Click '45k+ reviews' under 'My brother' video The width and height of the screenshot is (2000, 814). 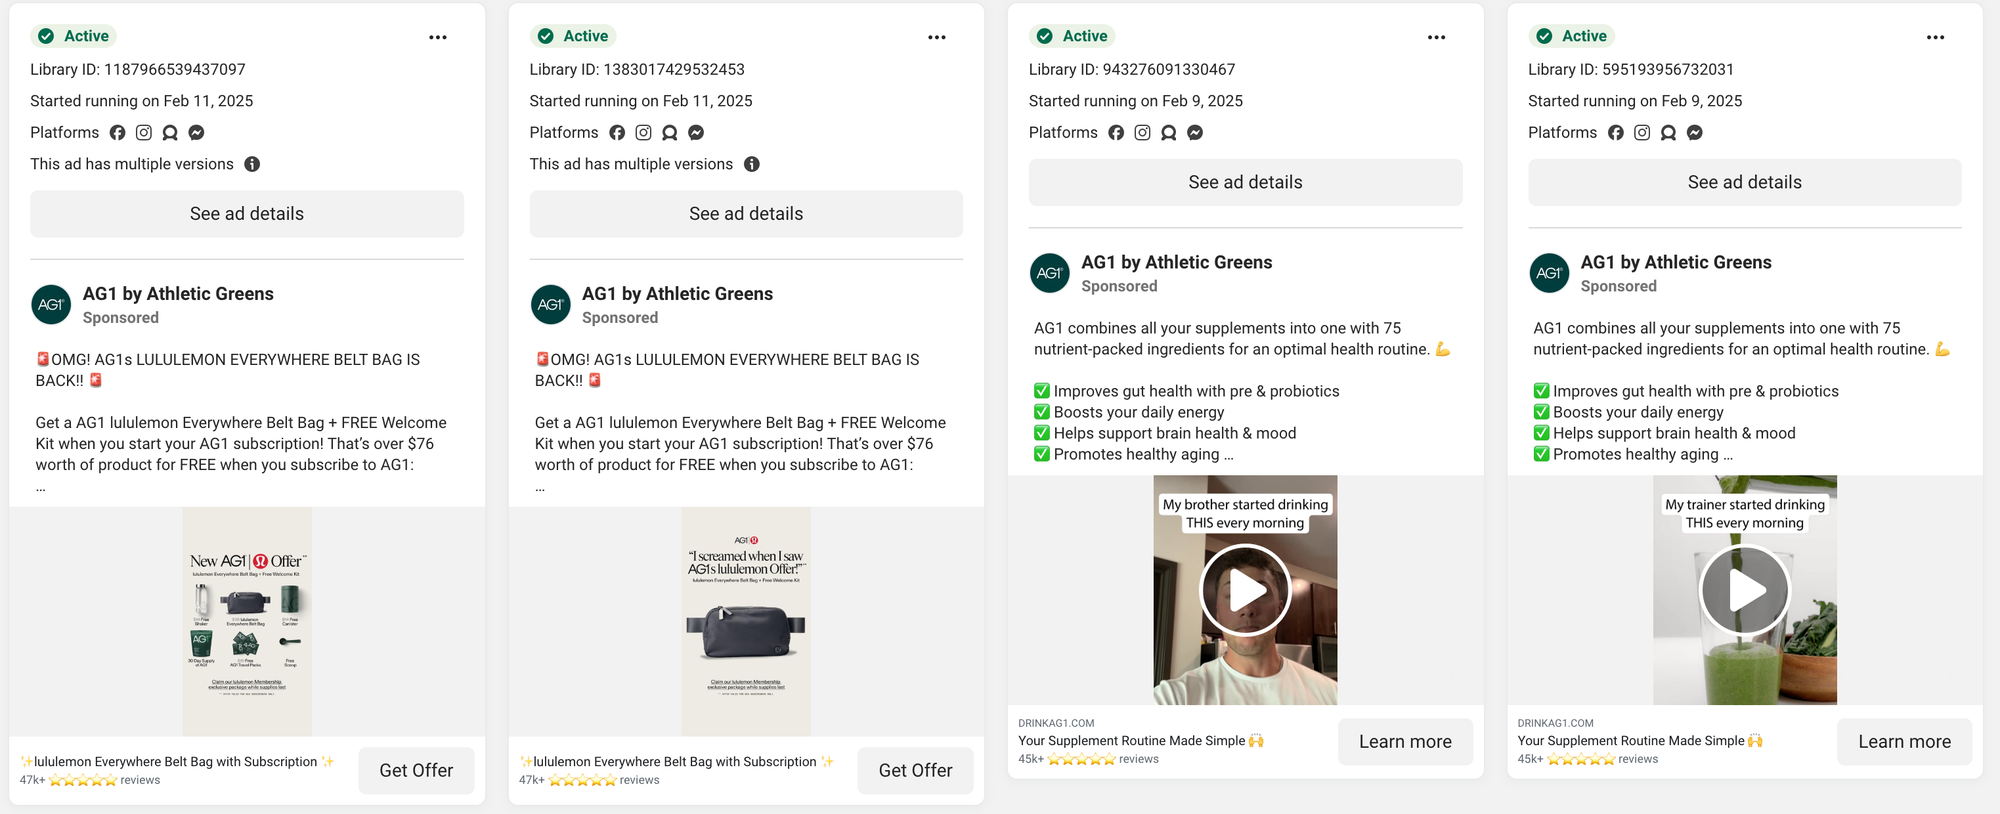pyautogui.click(x=1088, y=759)
